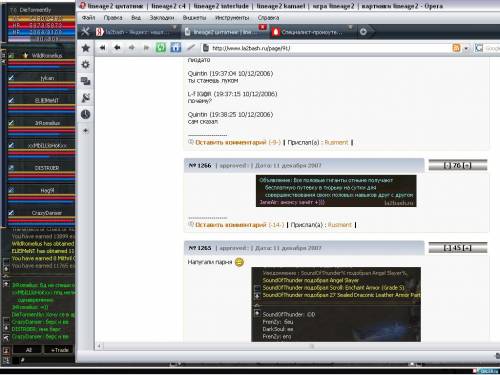Select the +Trade chat tab button
The height and width of the screenshot is (375, 500).
(59, 350)
